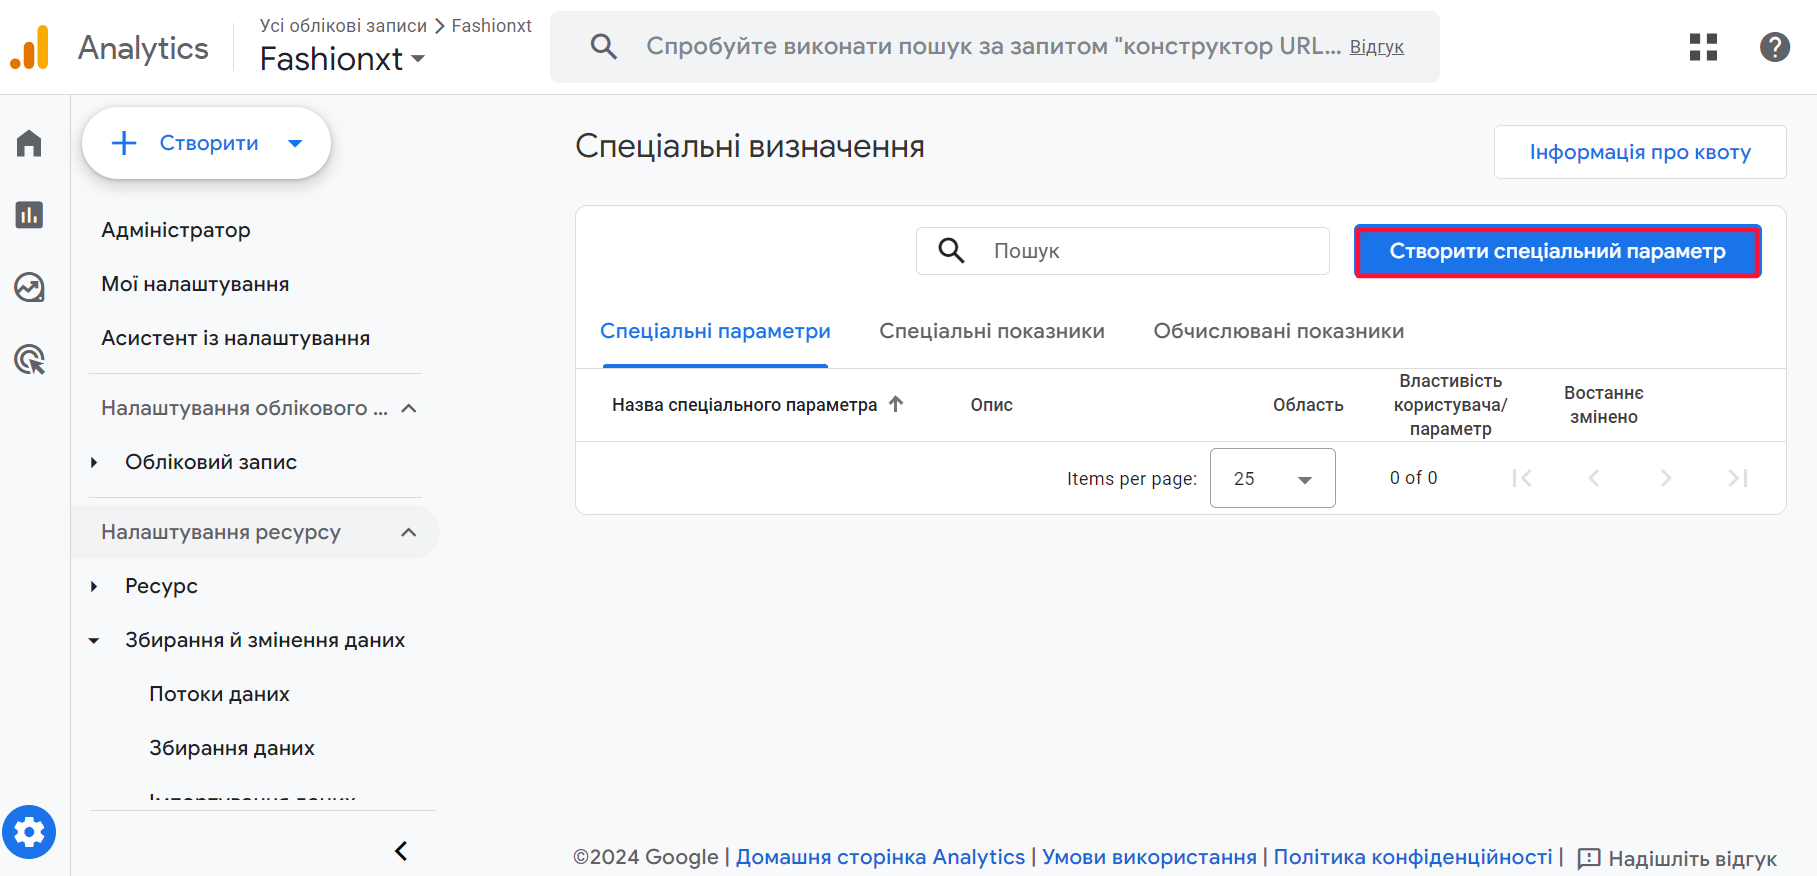The image size is (1817, 876).
Task: Expand the Ресурс tree item
Action: [94, 586]
